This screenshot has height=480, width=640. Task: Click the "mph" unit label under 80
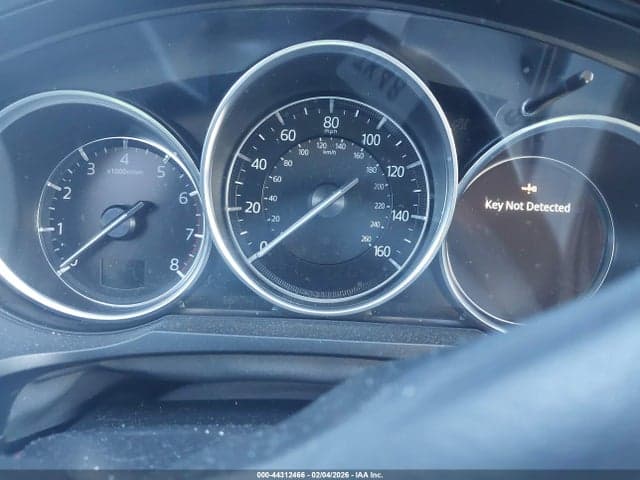point(331,132)
